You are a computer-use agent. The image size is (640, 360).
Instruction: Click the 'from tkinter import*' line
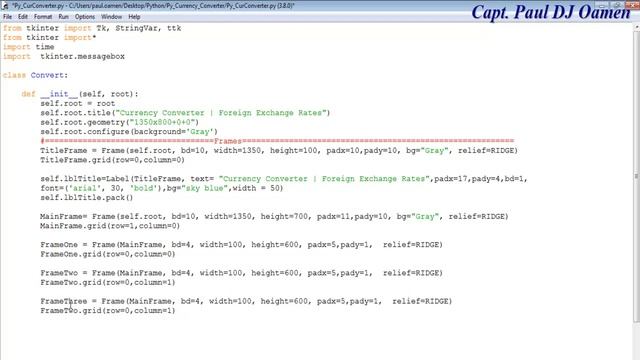50,38
